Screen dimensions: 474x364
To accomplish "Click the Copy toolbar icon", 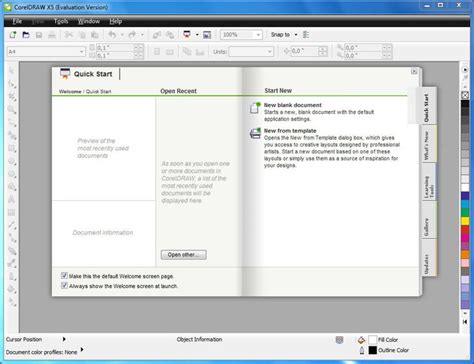I will (x=82, y=35).
